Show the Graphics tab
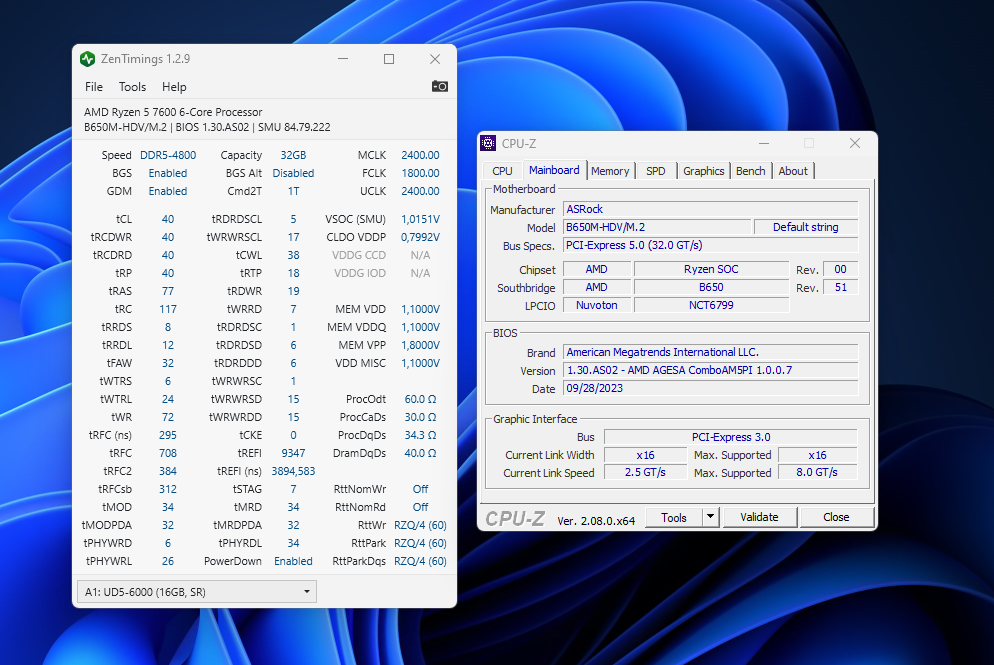Image resolution: width=994 pixels, height=665 pixels. [703, 171]
